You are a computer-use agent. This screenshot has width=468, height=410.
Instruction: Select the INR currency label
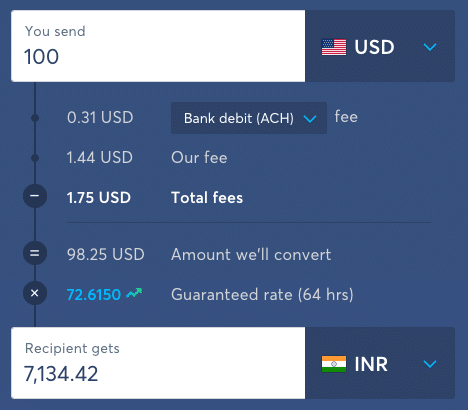pos(371,364)
